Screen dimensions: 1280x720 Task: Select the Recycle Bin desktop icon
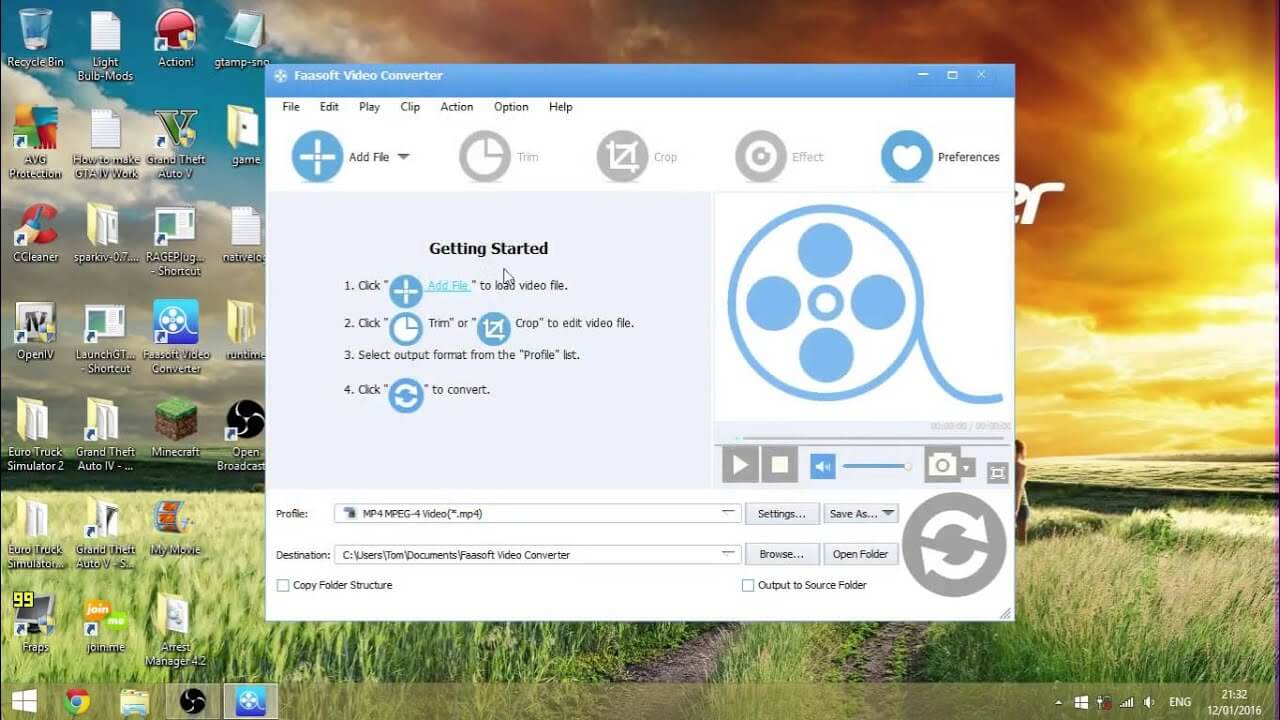click(36, 38)
